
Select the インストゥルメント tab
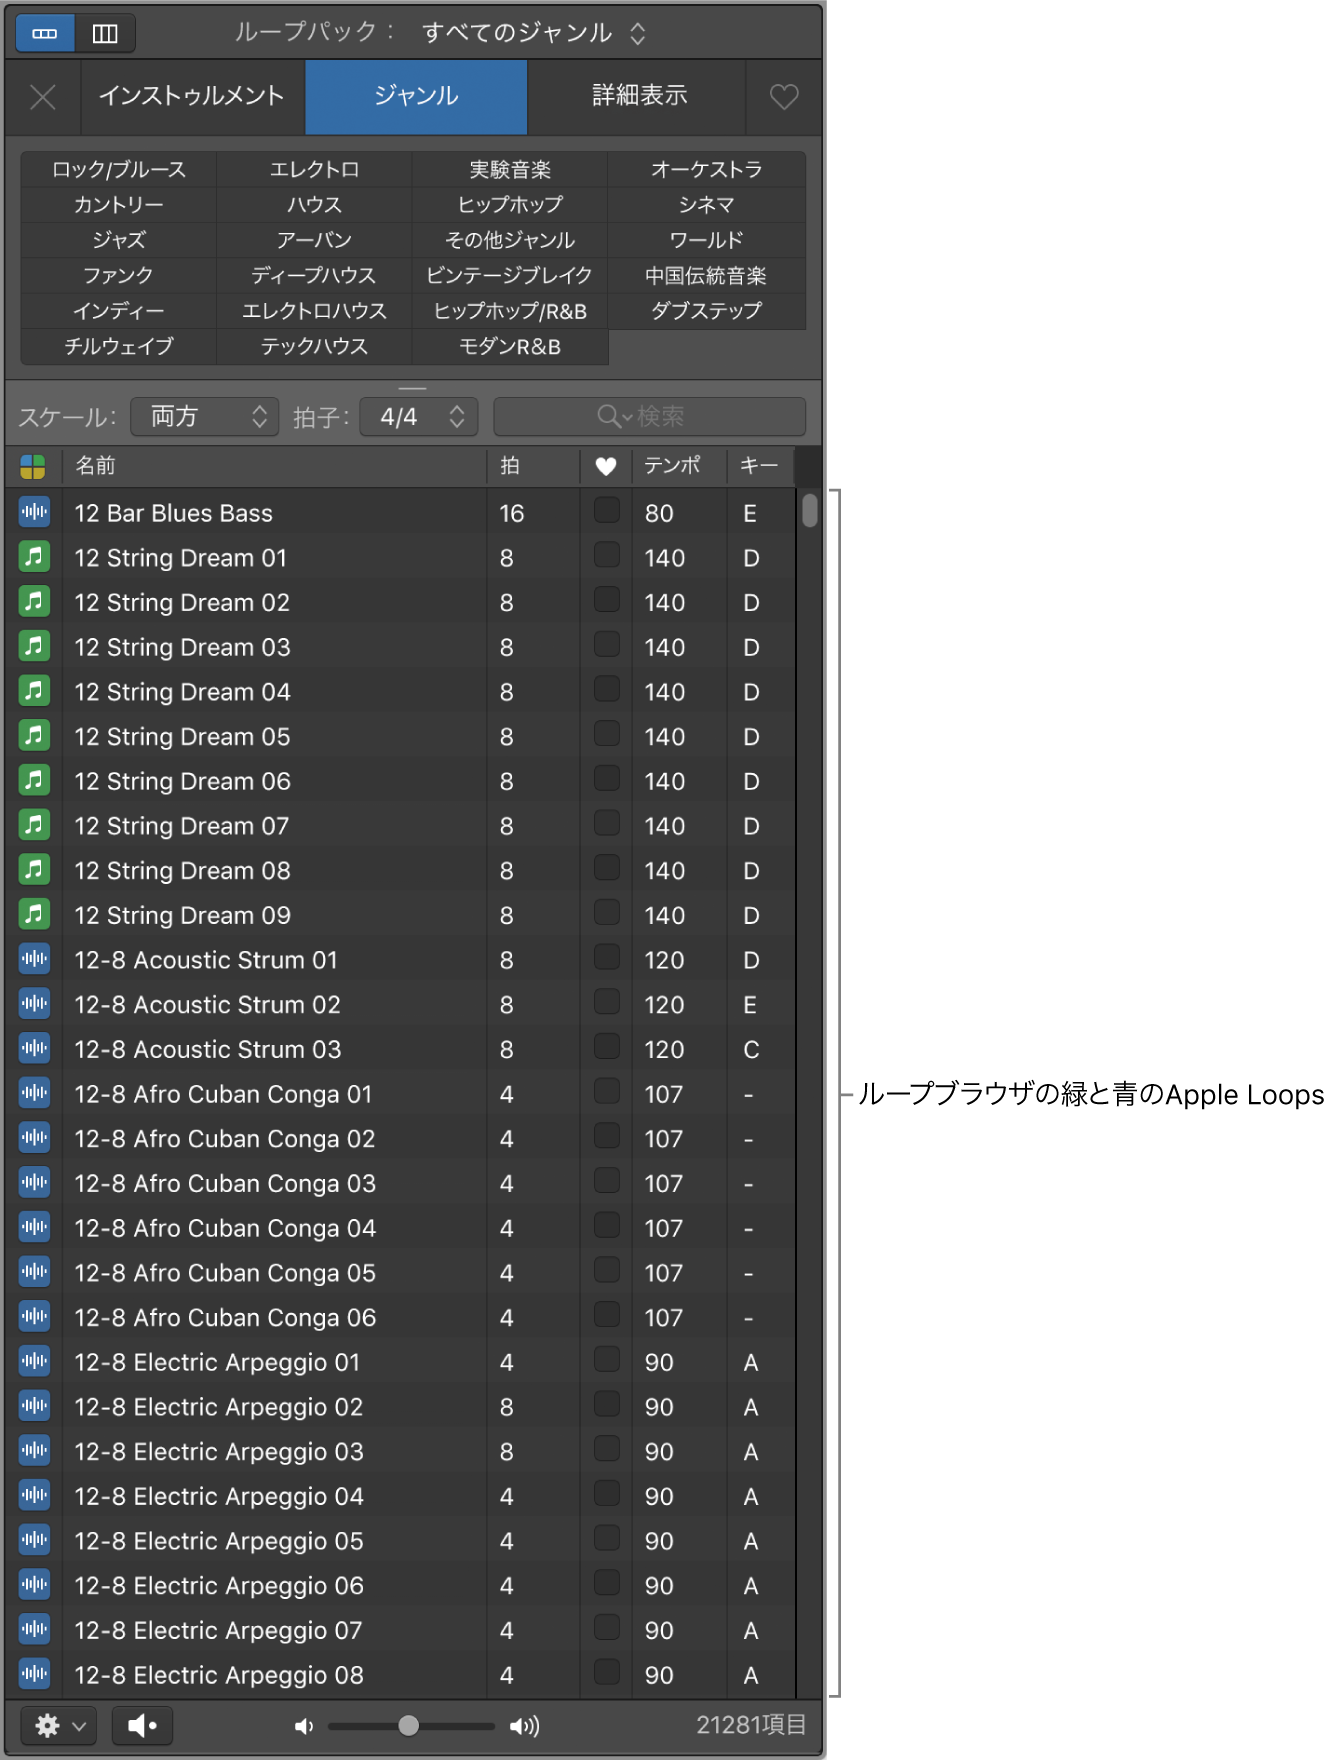(192, 97)
